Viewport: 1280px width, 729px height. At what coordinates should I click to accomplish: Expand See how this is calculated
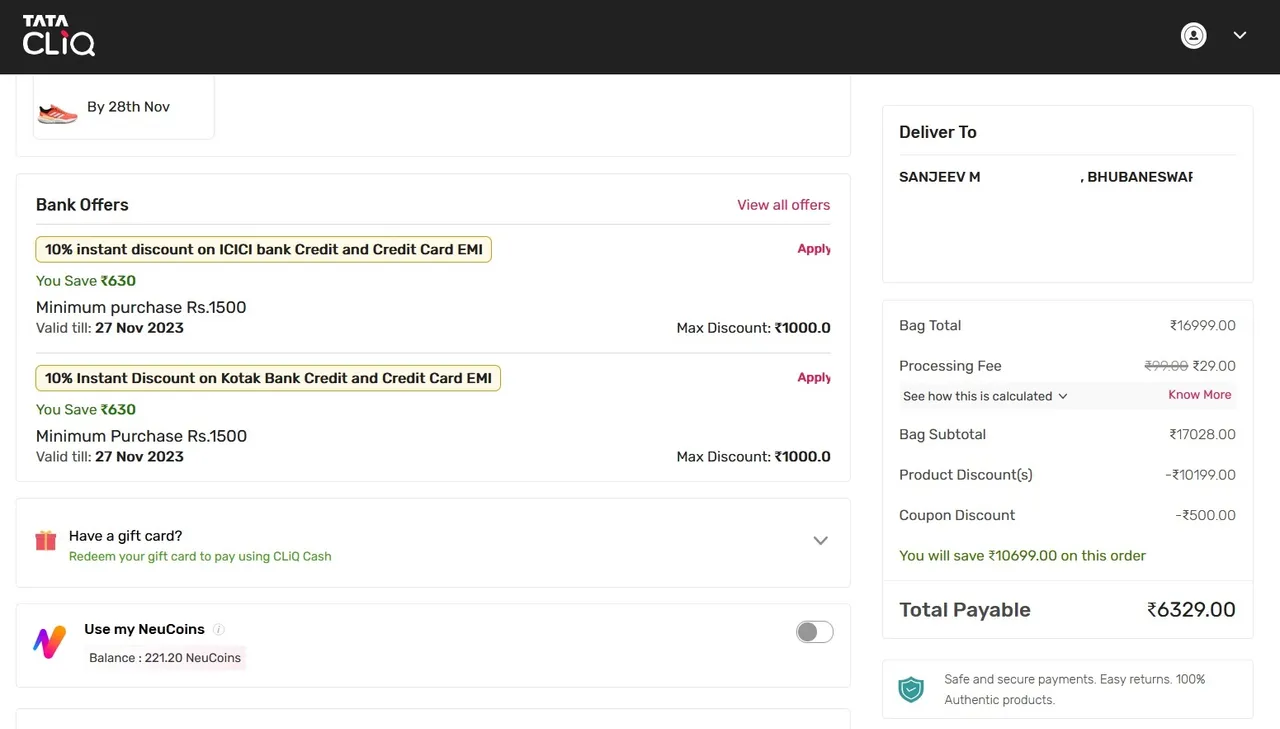[985, 396]
